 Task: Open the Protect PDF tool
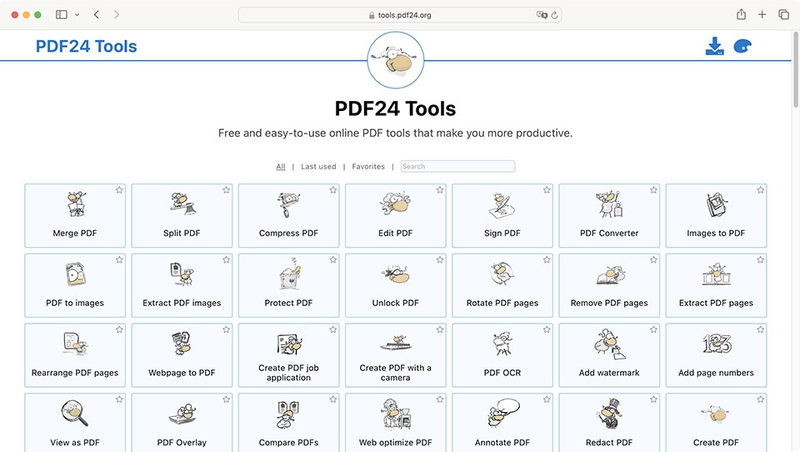click(289, 286)
